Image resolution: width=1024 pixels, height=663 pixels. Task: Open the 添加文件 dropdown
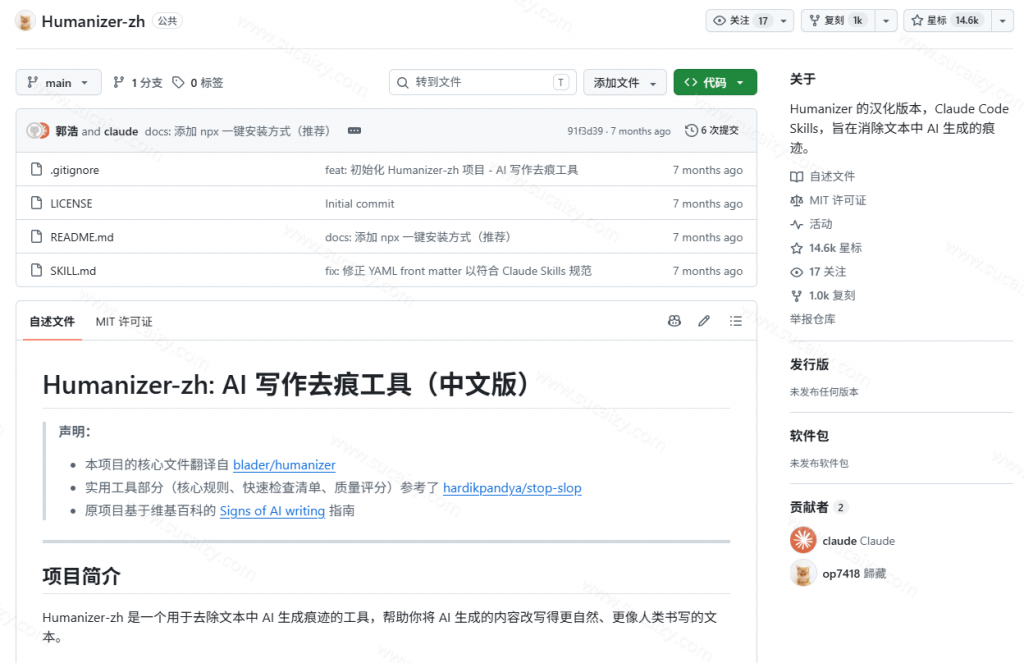point(624,82)
